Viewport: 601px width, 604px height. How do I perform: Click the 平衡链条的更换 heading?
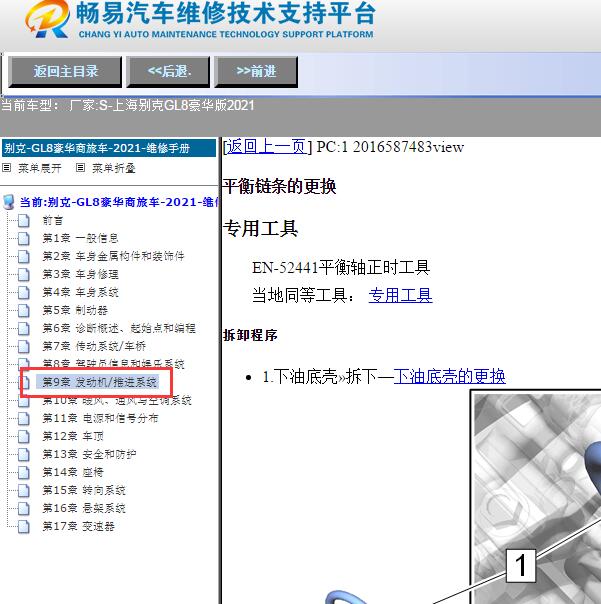[280, 187]
